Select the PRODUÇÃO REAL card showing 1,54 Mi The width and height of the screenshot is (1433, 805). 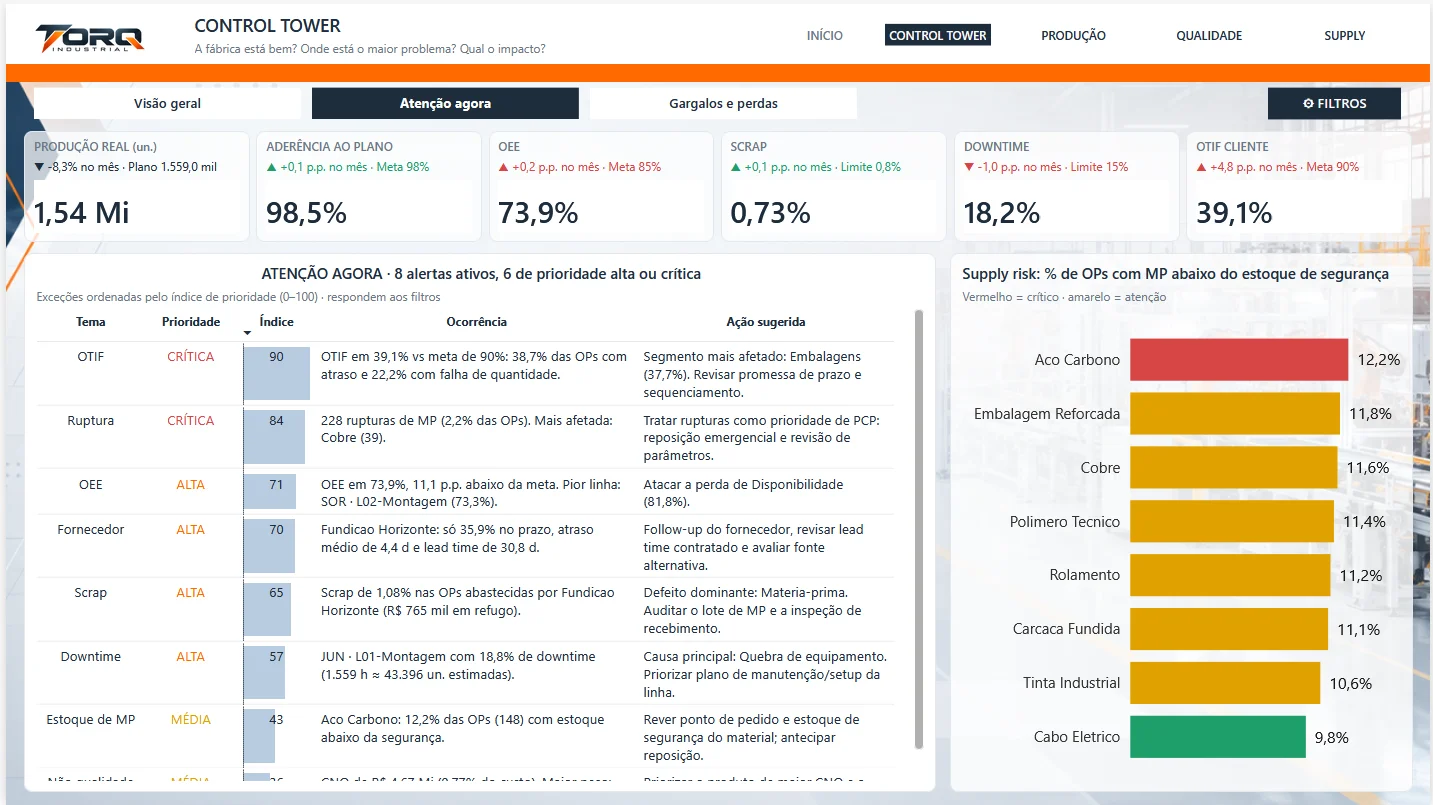coord(137,186)
